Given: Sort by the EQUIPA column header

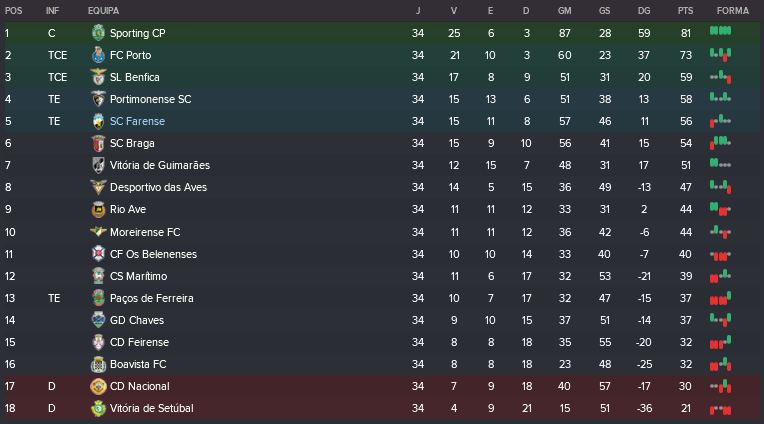Looking at the screenshot, I should (x=103, y=10).
